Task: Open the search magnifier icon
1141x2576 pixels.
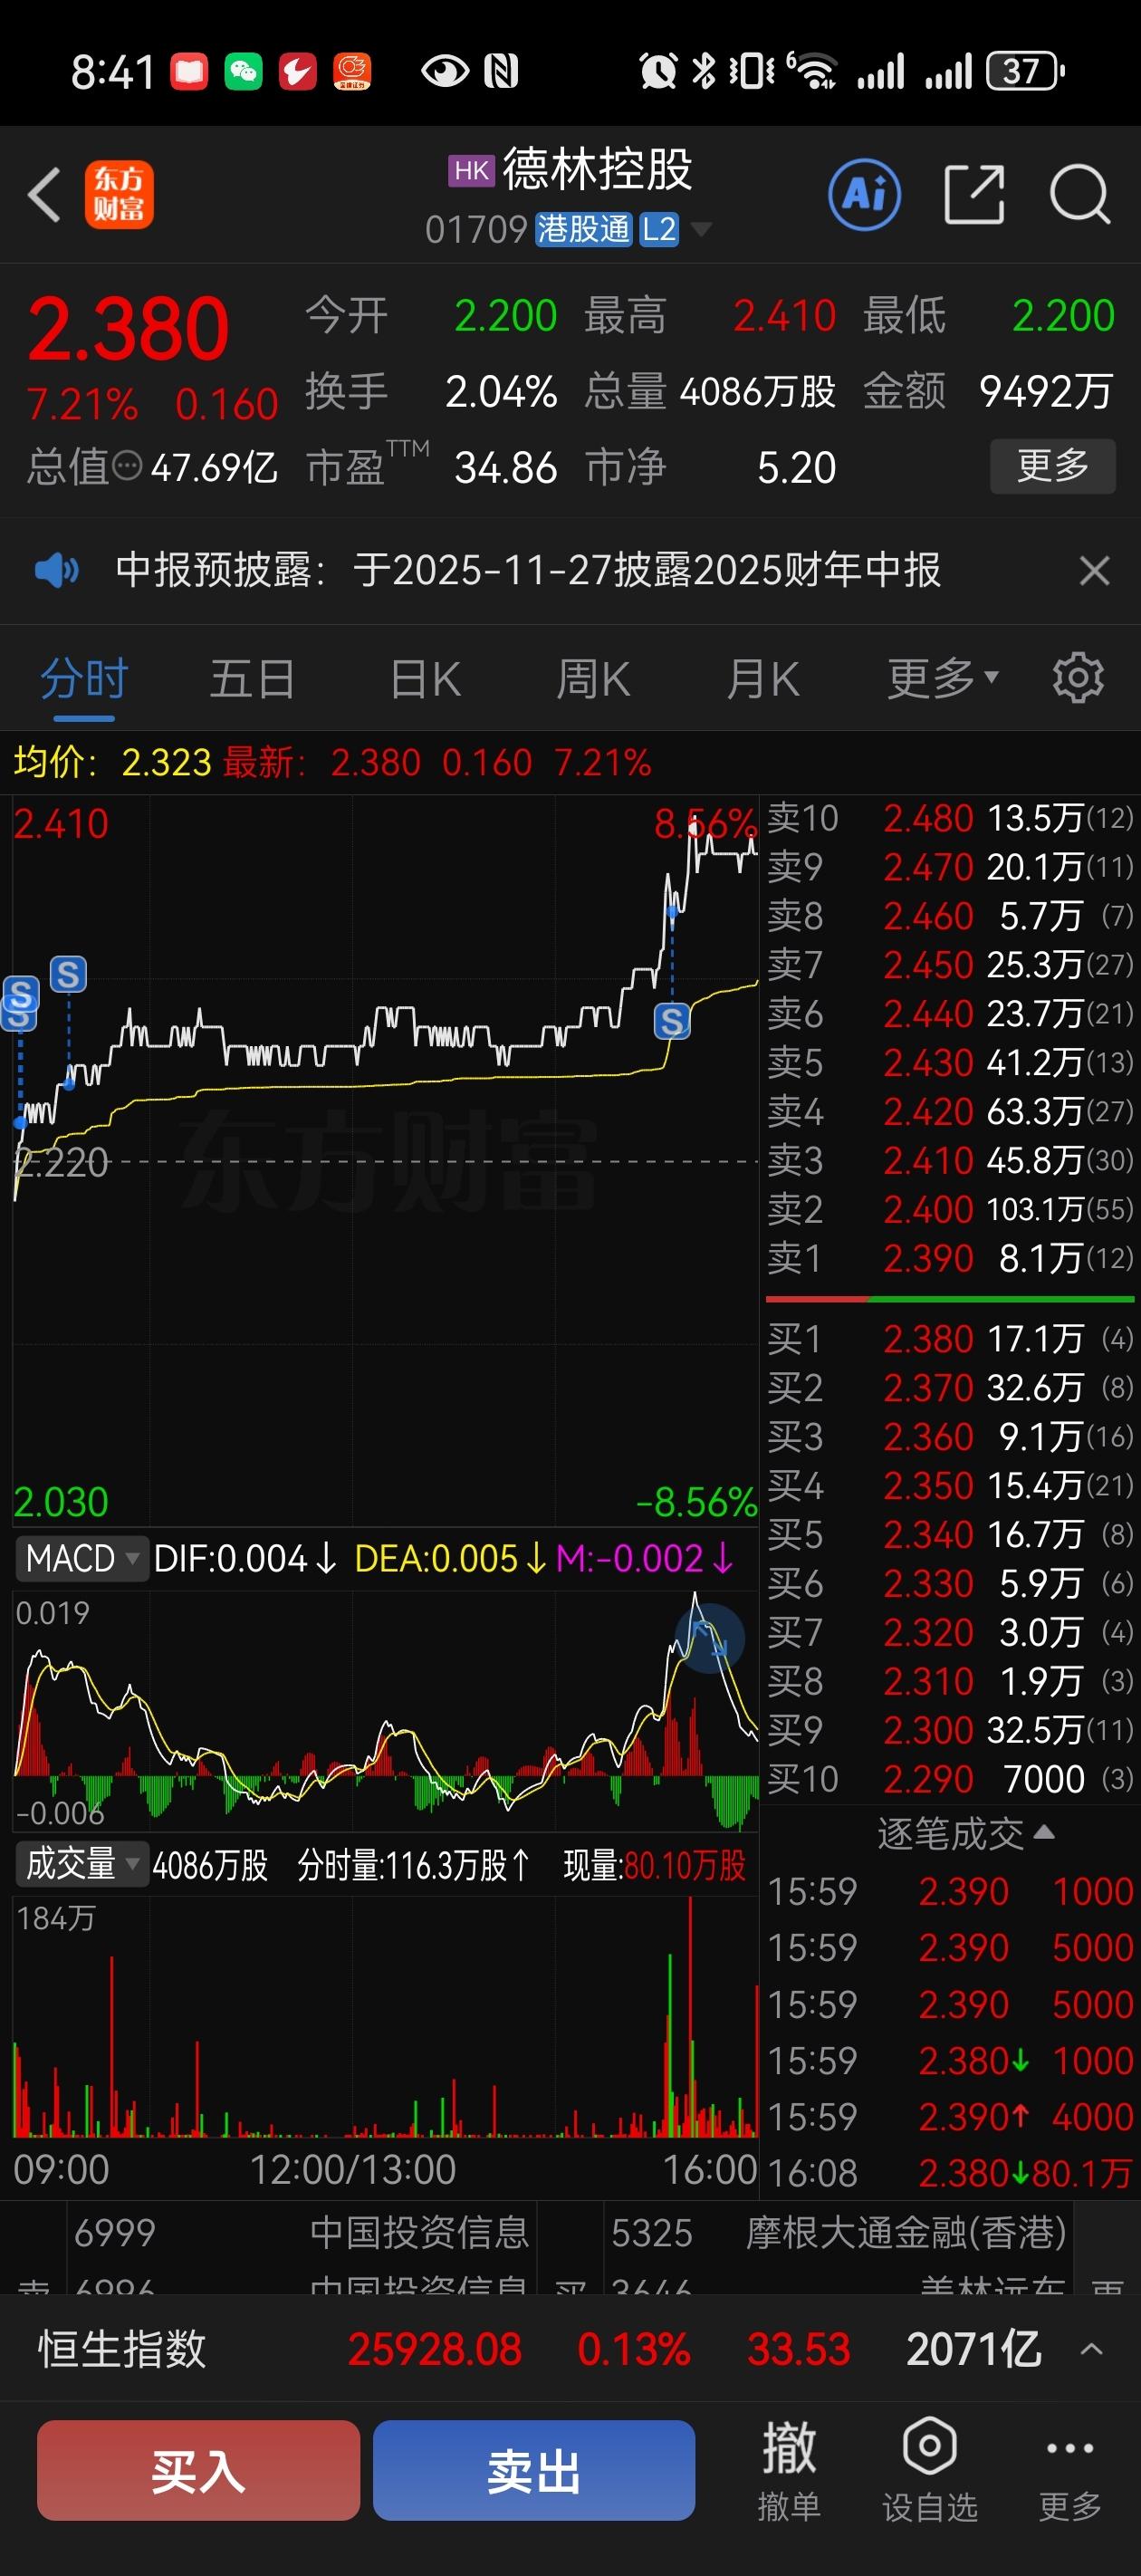Action: pos(1080,194)
